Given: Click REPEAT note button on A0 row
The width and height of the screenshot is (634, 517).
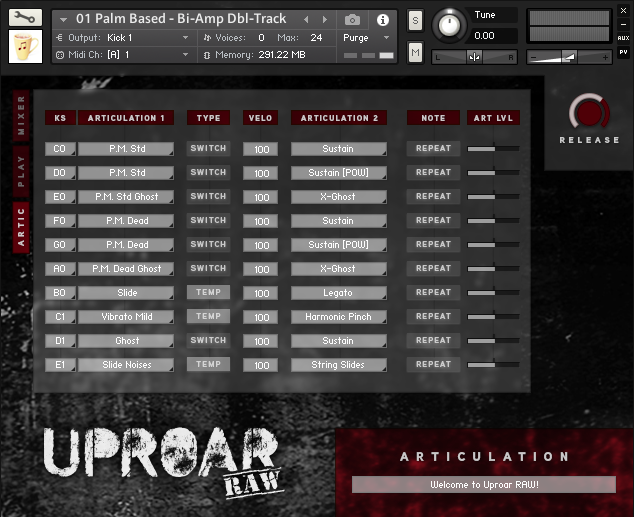Looking at the screenshot, I should pos(433,268).
